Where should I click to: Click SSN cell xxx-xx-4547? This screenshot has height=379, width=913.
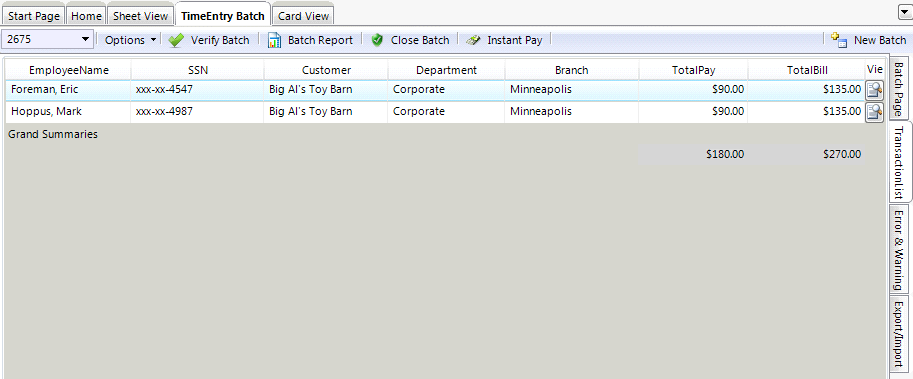(198, 90)
